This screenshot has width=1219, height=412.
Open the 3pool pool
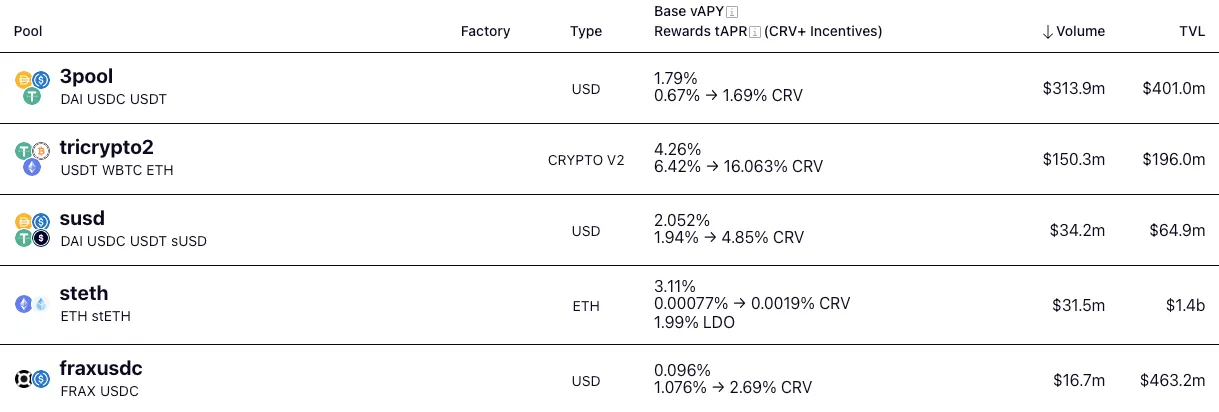[84, 77]
